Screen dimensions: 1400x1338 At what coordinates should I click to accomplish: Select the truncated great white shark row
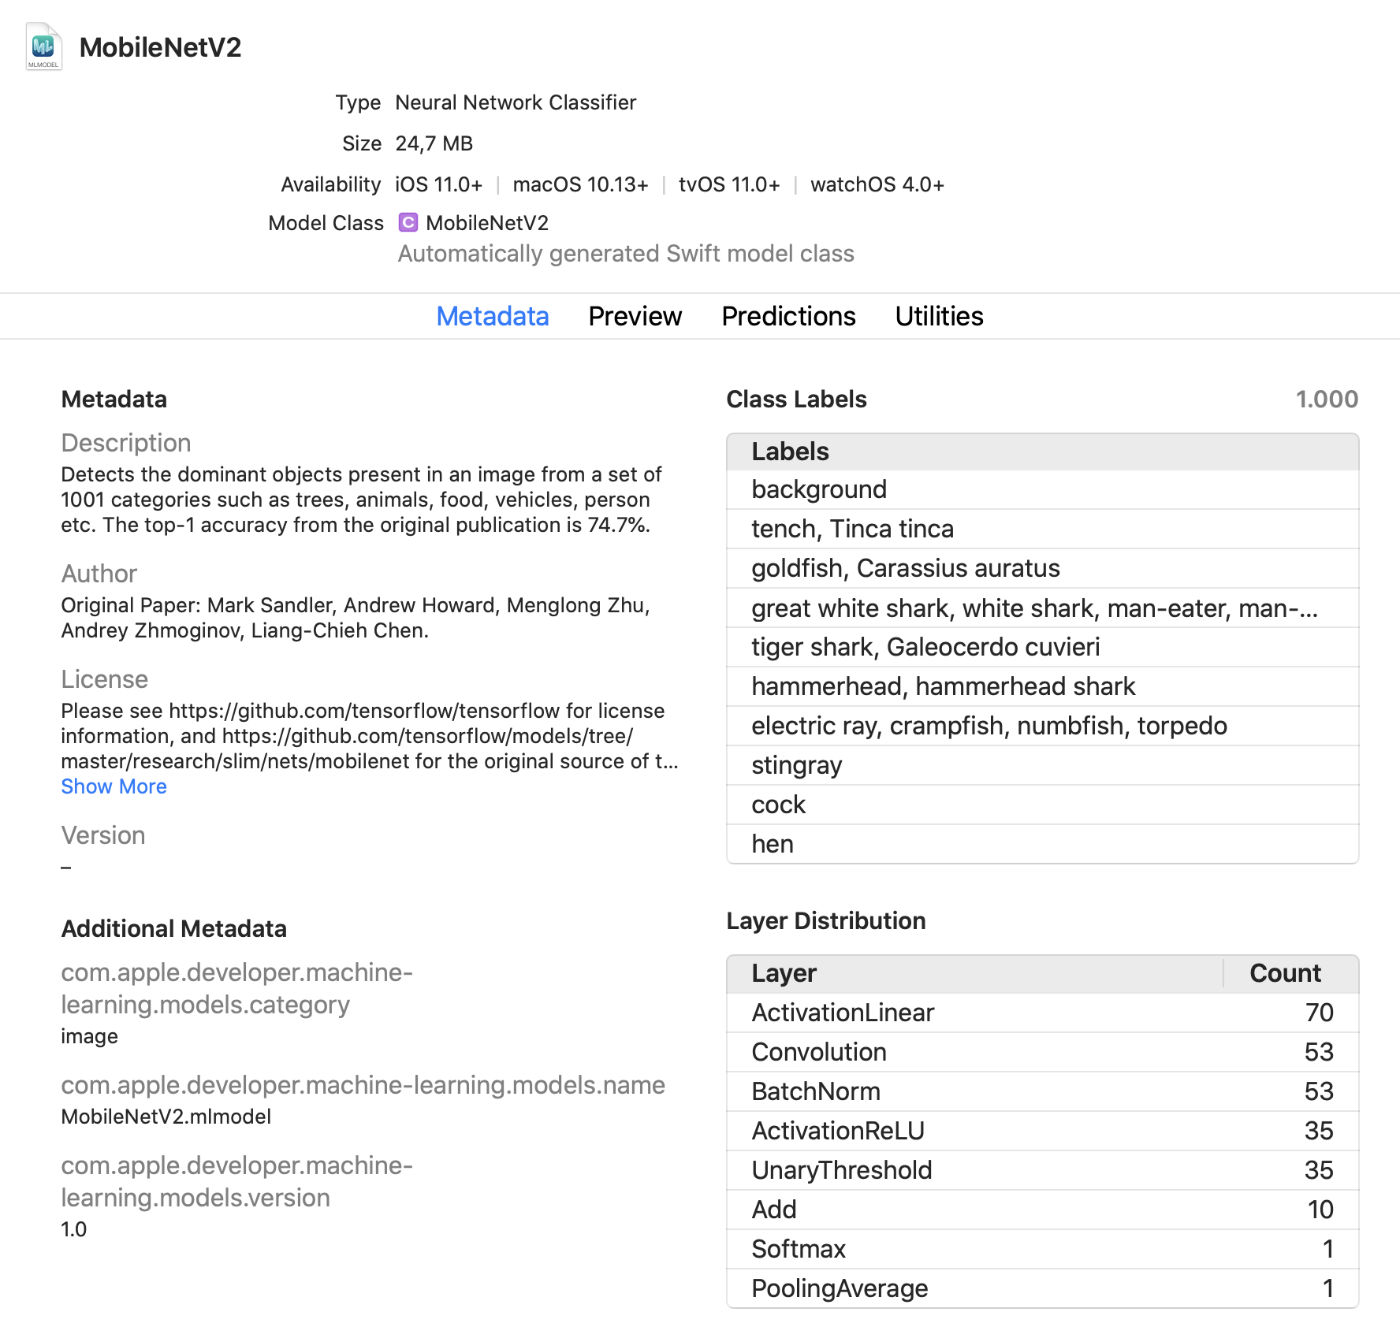[x=1034, y=608]
